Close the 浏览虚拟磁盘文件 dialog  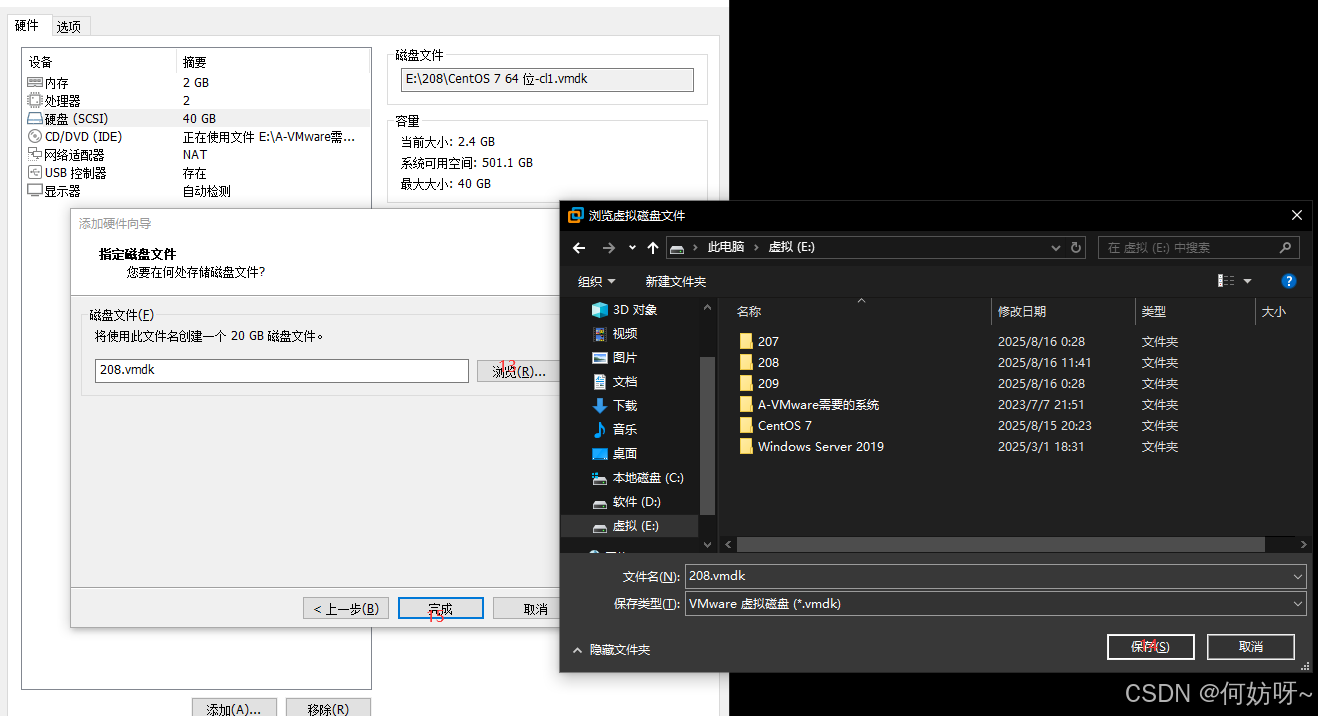coord(1296,215)
